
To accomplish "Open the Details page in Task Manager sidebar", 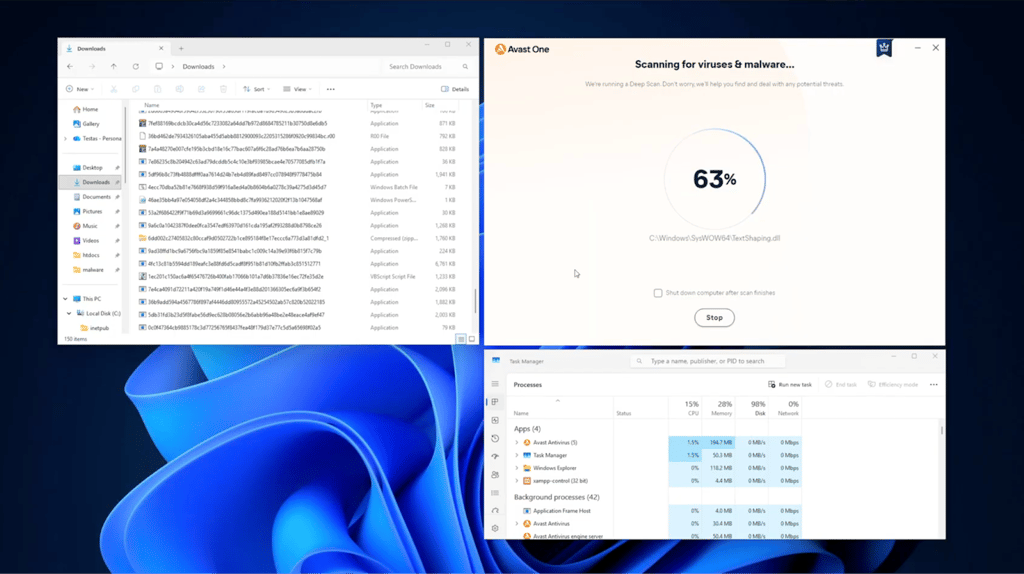I will pyautogui.click(x=495, y=493).
